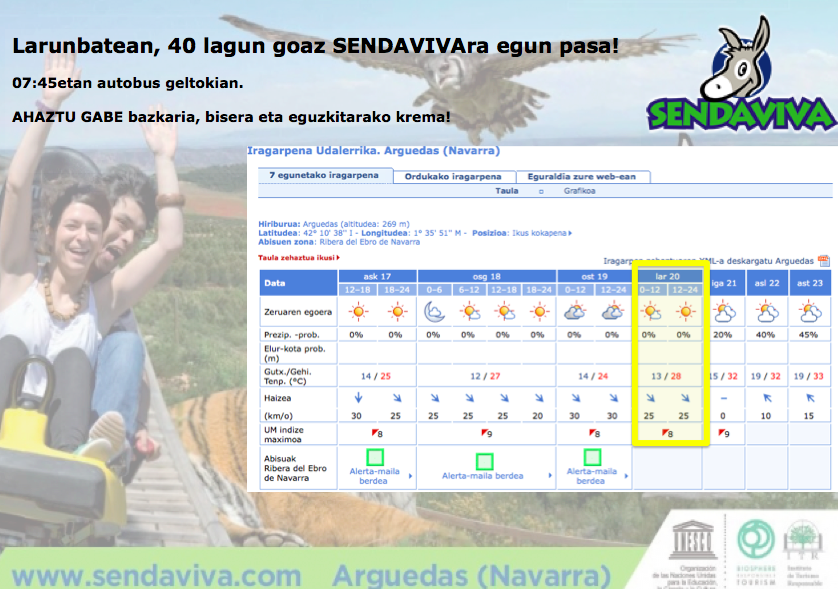Click the XML download icon beside Arguedas
This screenshot has height=589, width=838.
pos(824,261)
